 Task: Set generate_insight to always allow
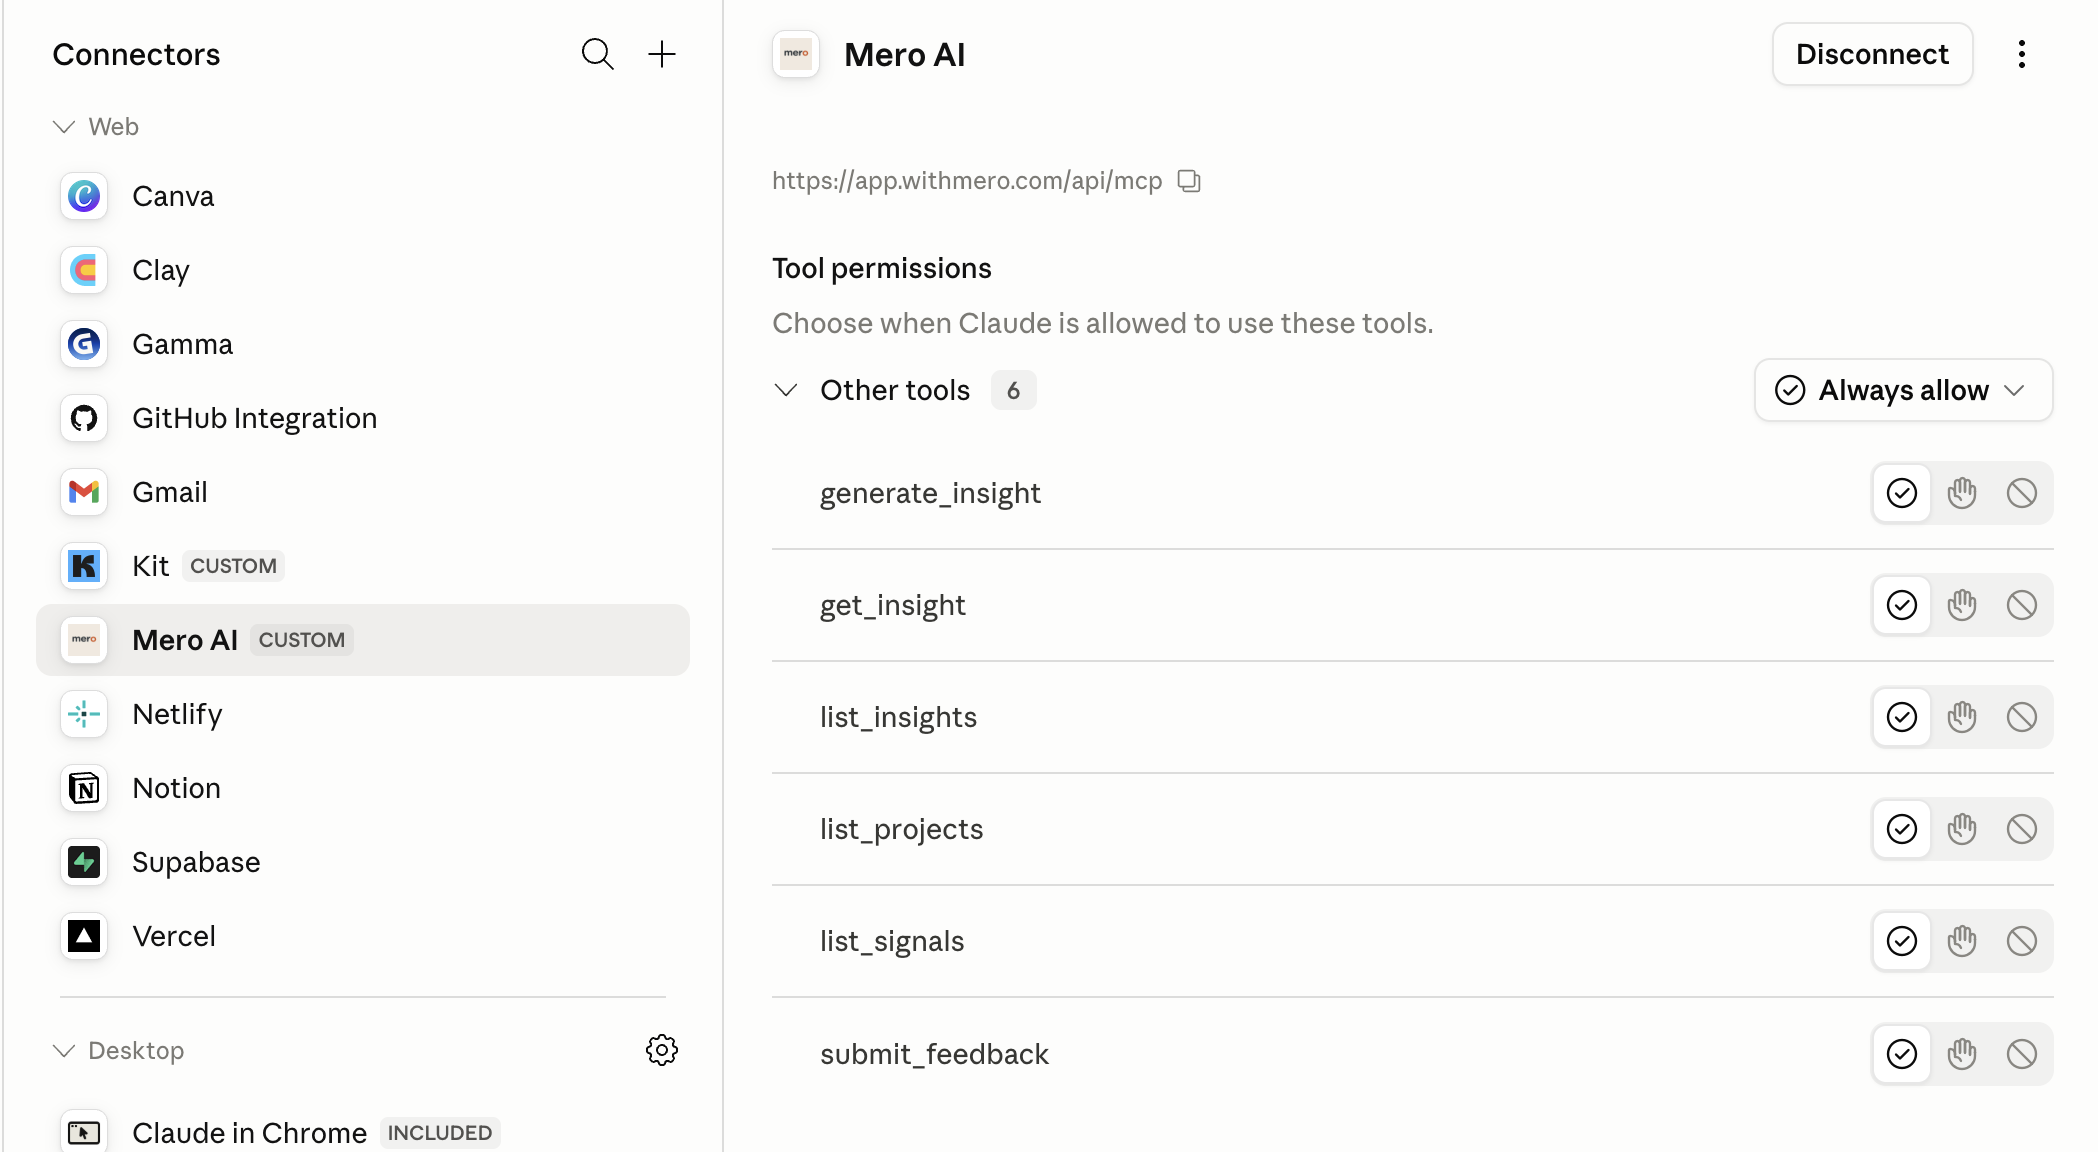point(1902,493)
